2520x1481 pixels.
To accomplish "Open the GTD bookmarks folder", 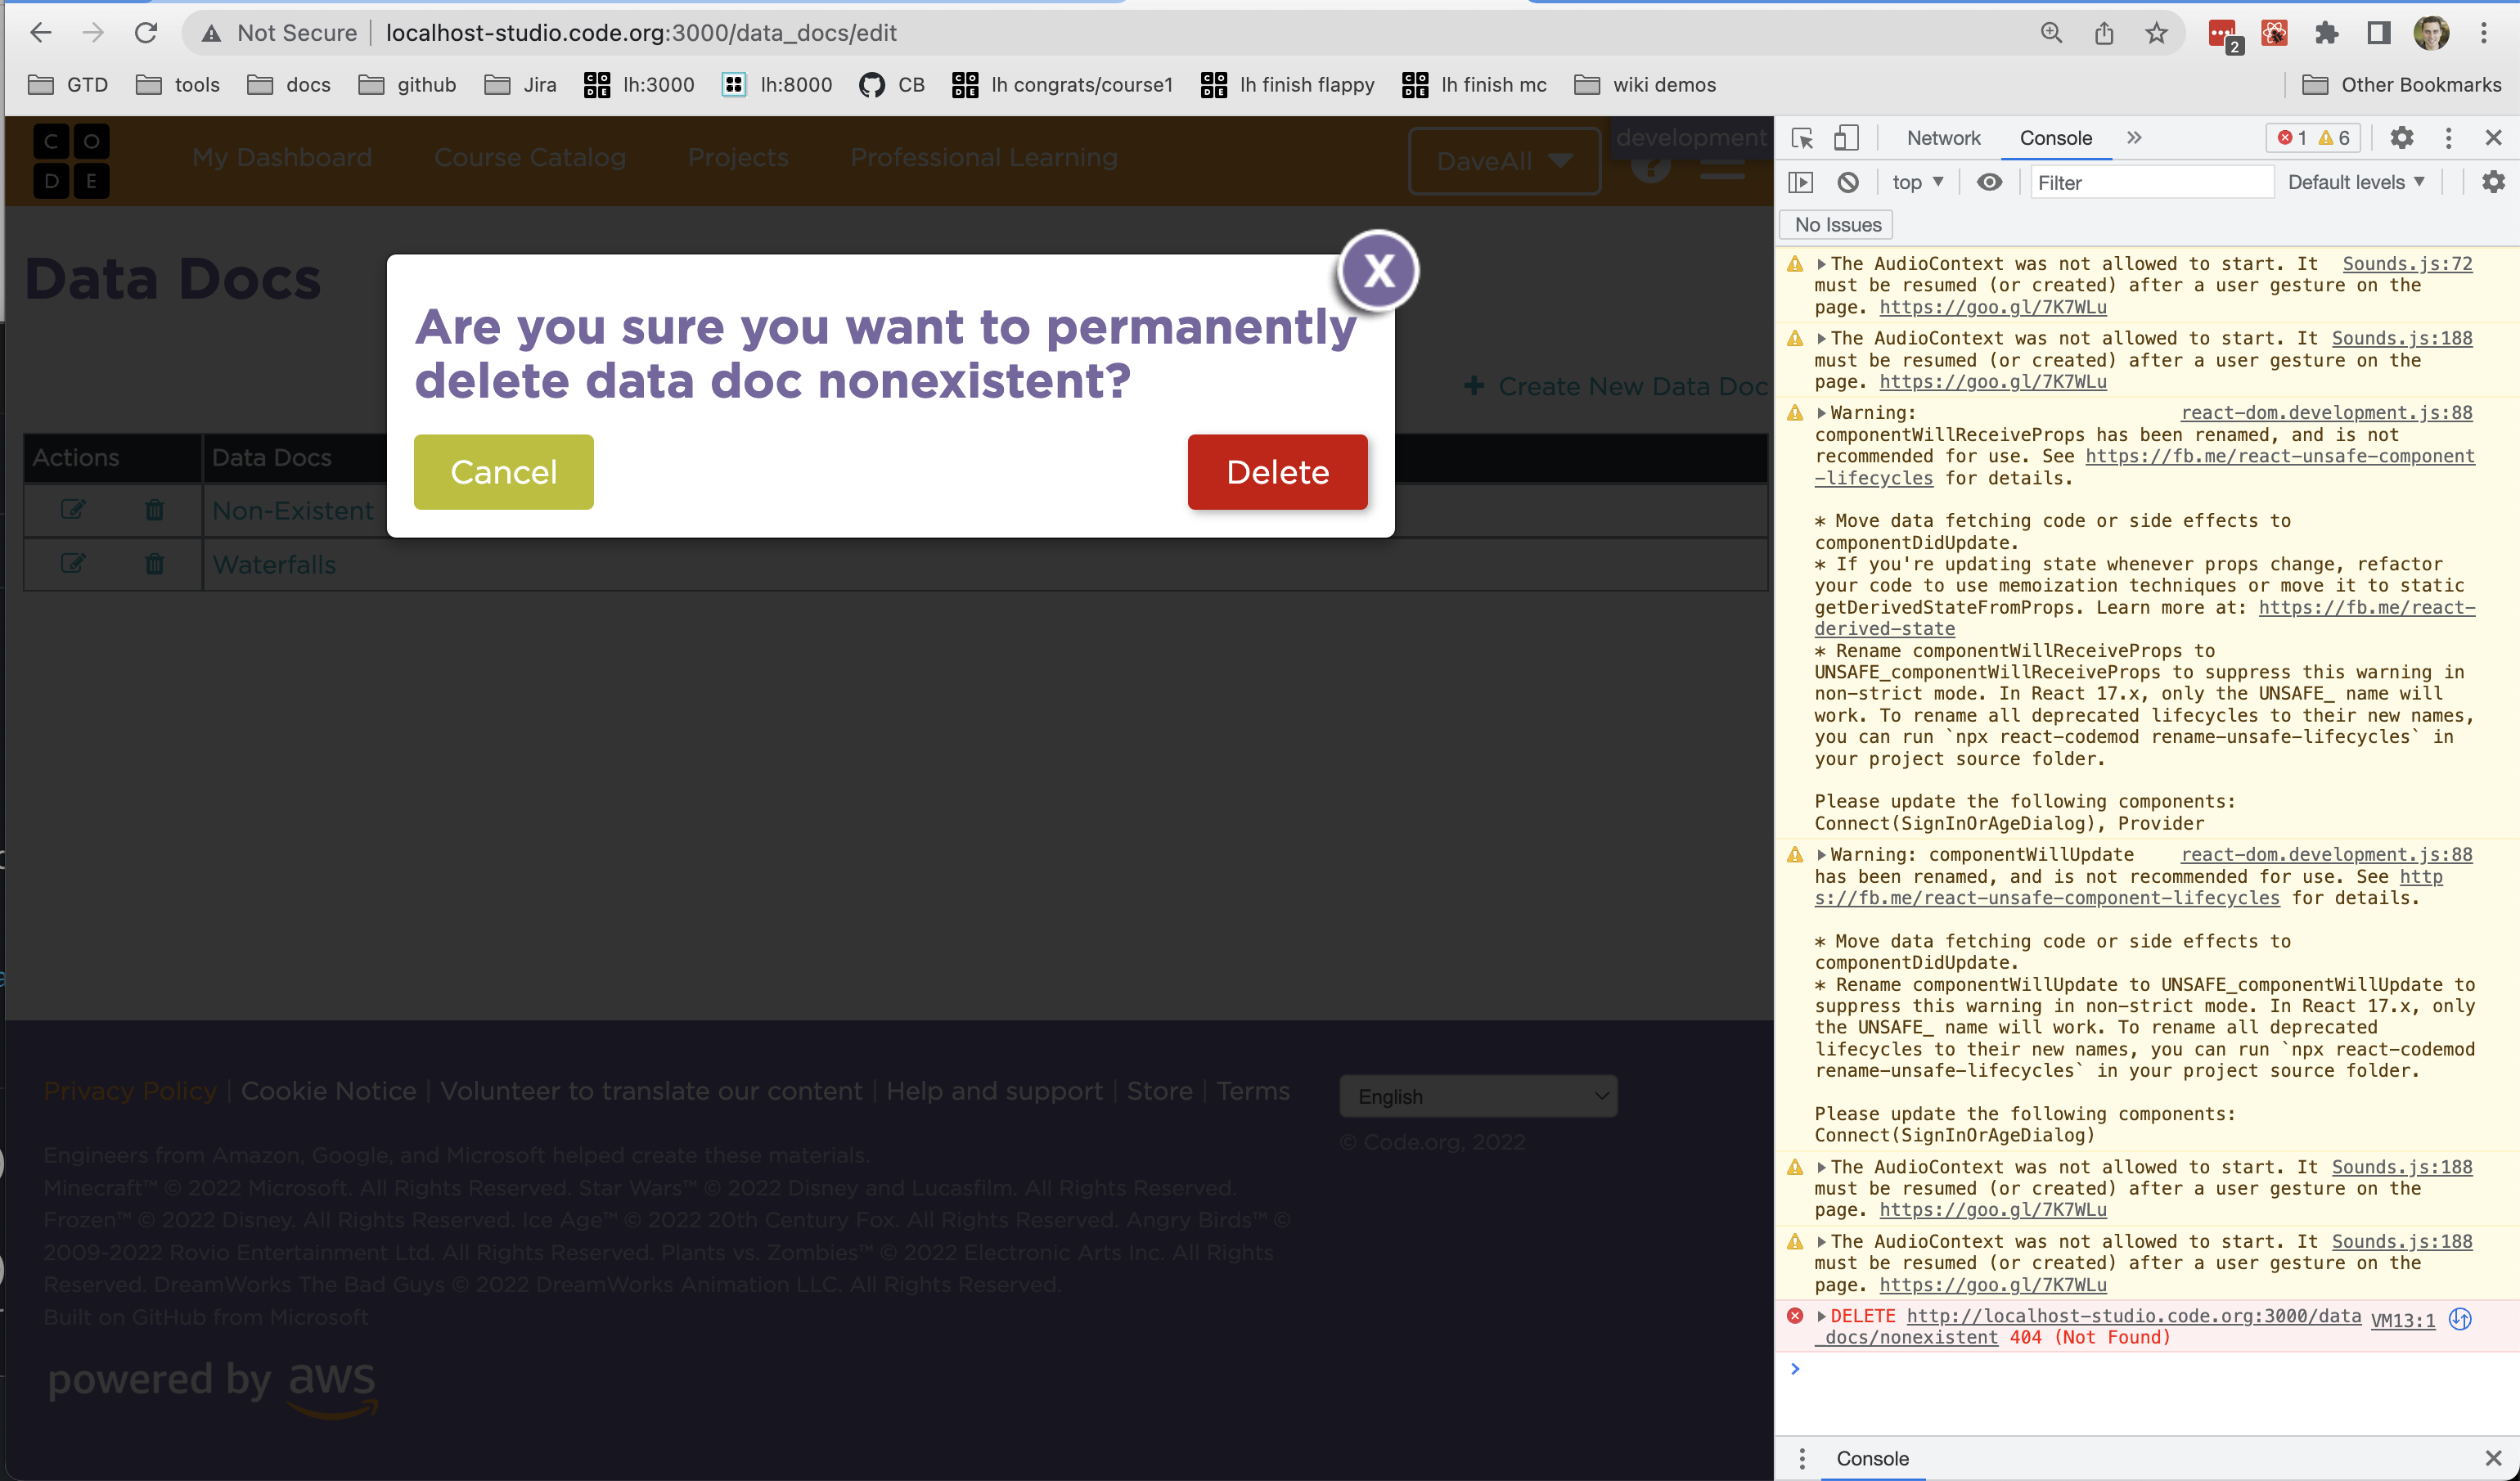I will [68, 85].
